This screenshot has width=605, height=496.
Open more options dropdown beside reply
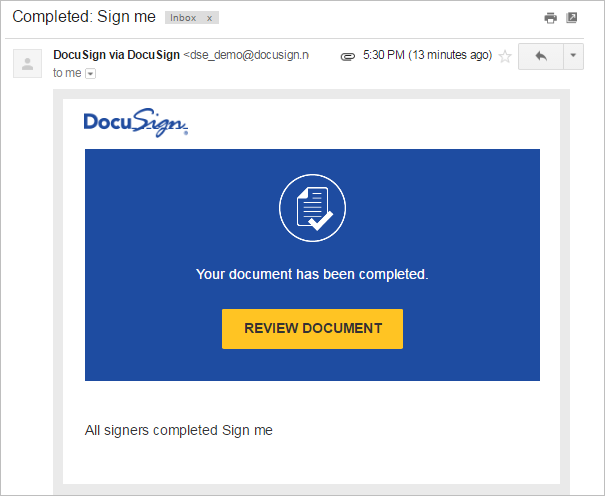pos(574,57)
